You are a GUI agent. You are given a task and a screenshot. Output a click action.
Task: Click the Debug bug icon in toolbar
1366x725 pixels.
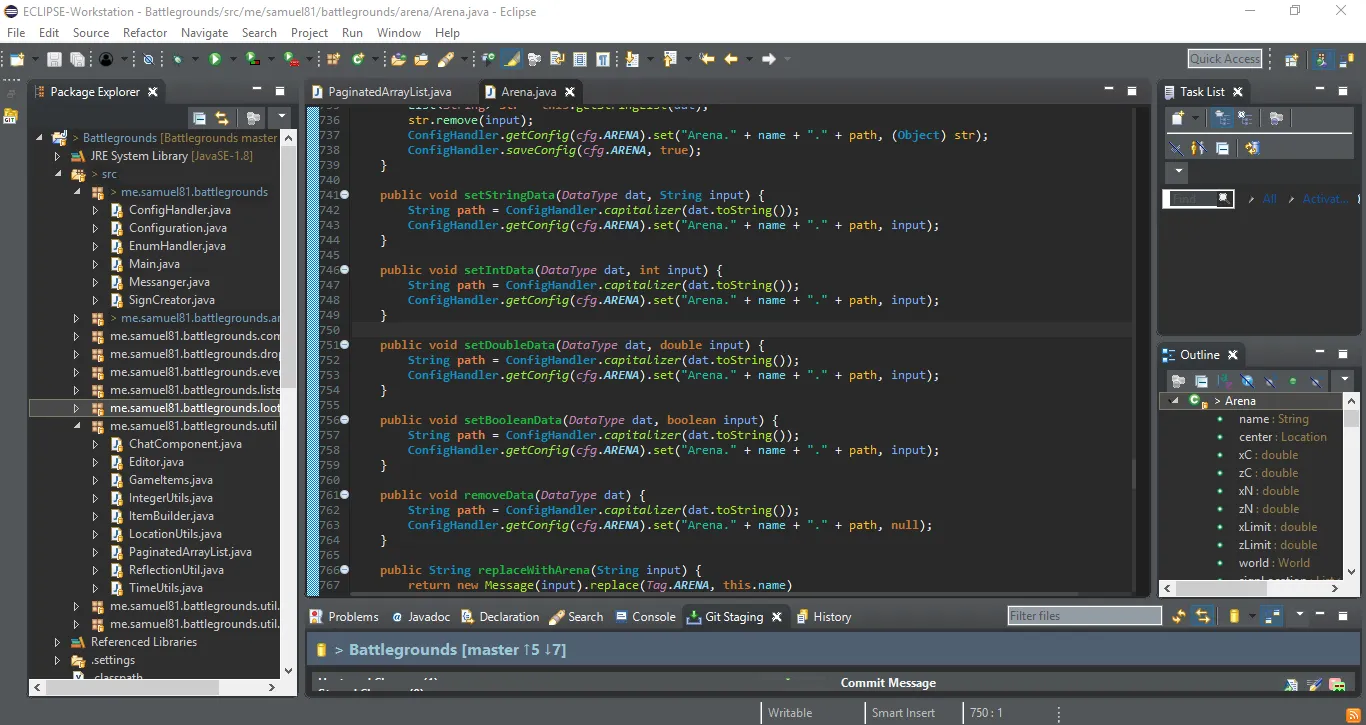click(x=178, y=59)
